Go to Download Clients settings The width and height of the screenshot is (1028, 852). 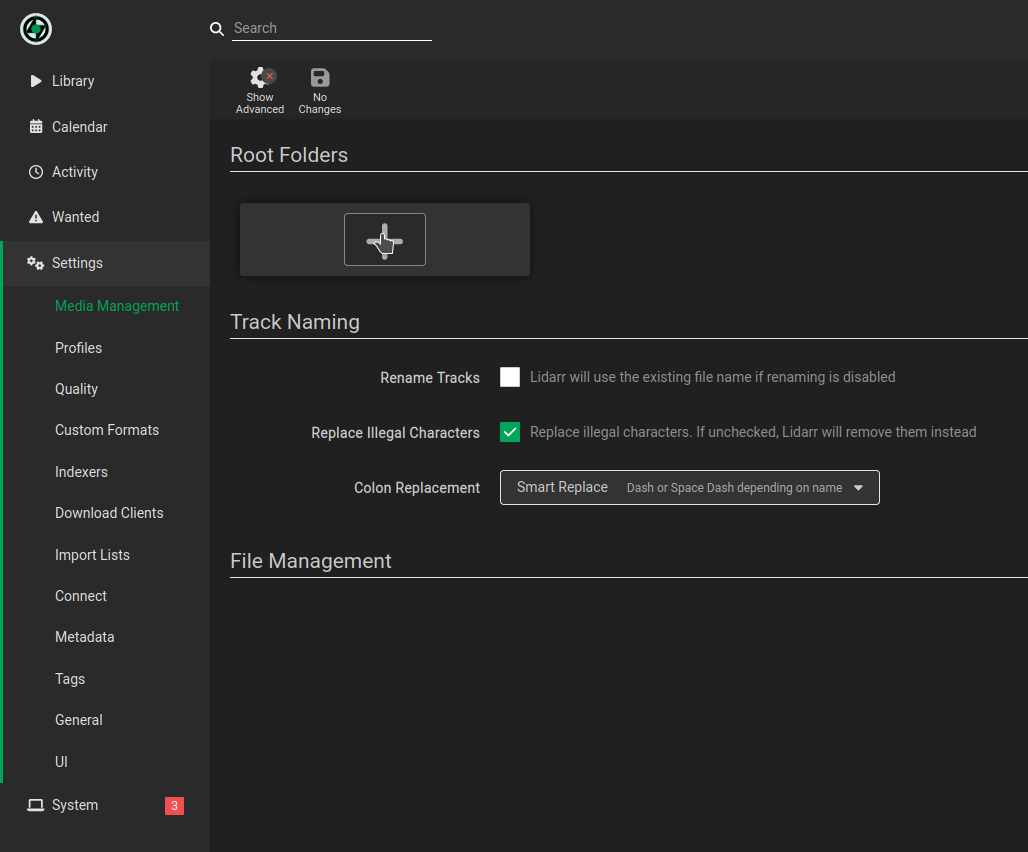point(109,513)
